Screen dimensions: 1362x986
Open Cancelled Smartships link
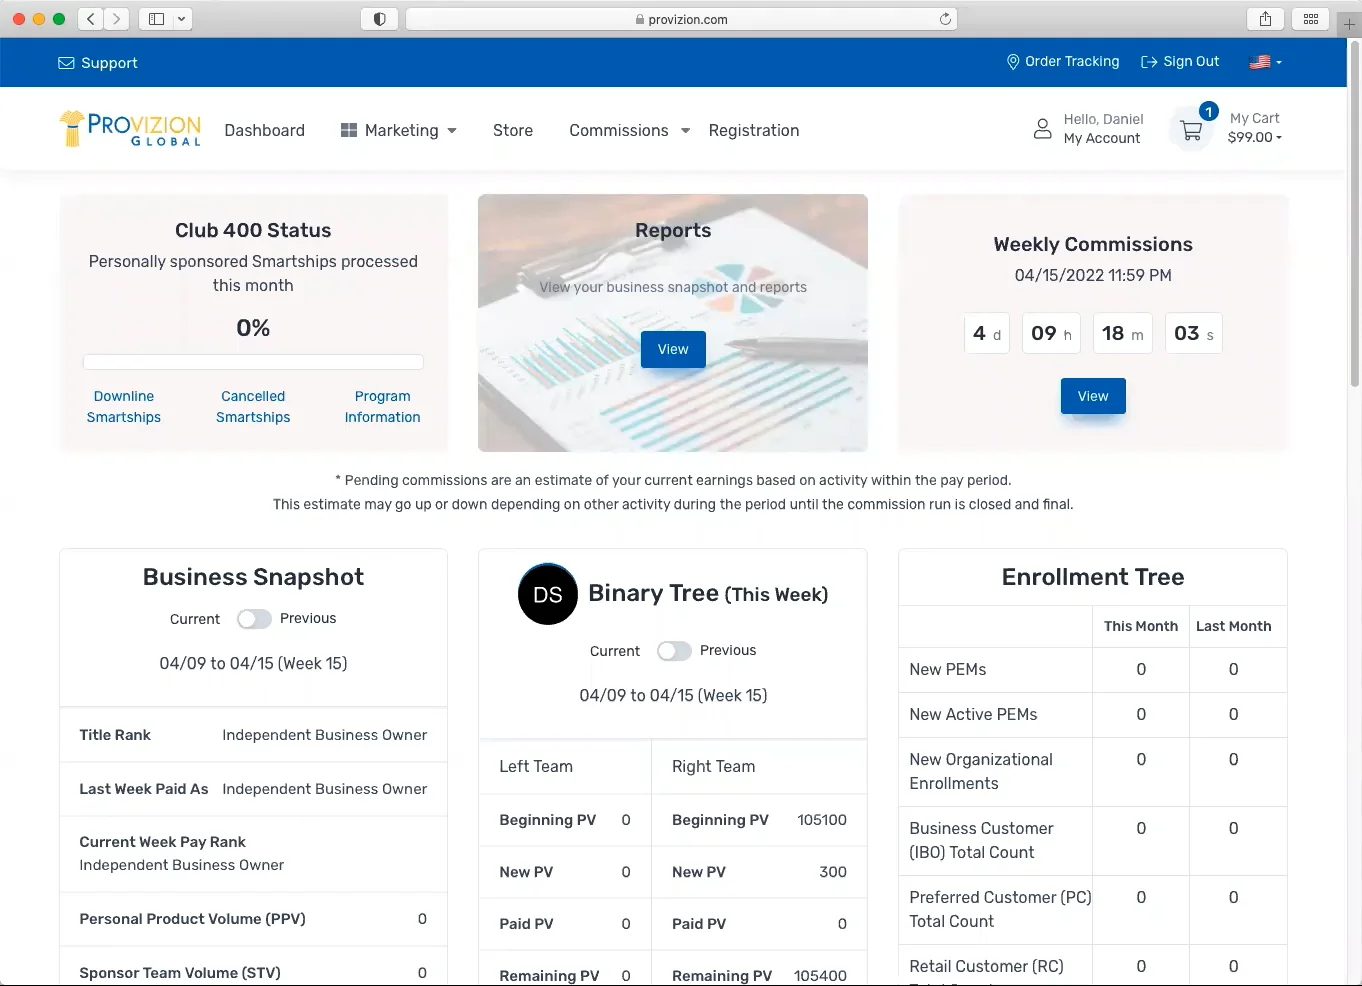coord(253,407)
